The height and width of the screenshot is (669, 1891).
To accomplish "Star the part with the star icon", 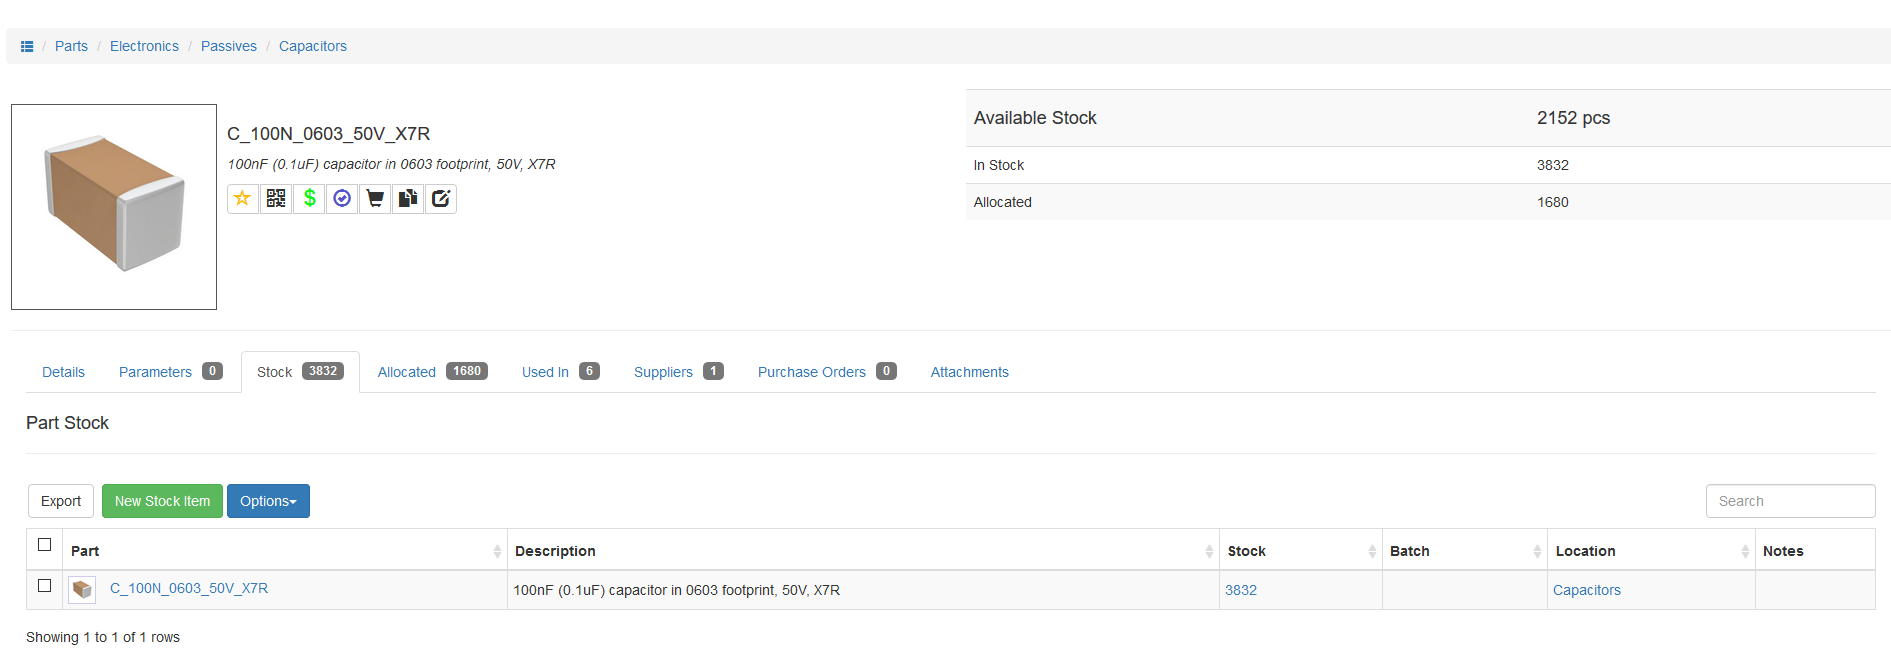I will [x=242, y=199].
